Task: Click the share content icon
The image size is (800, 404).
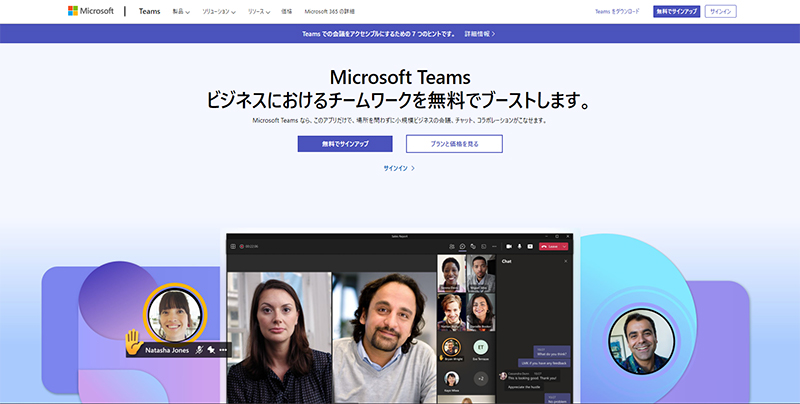Action: [x=530, y=246]
